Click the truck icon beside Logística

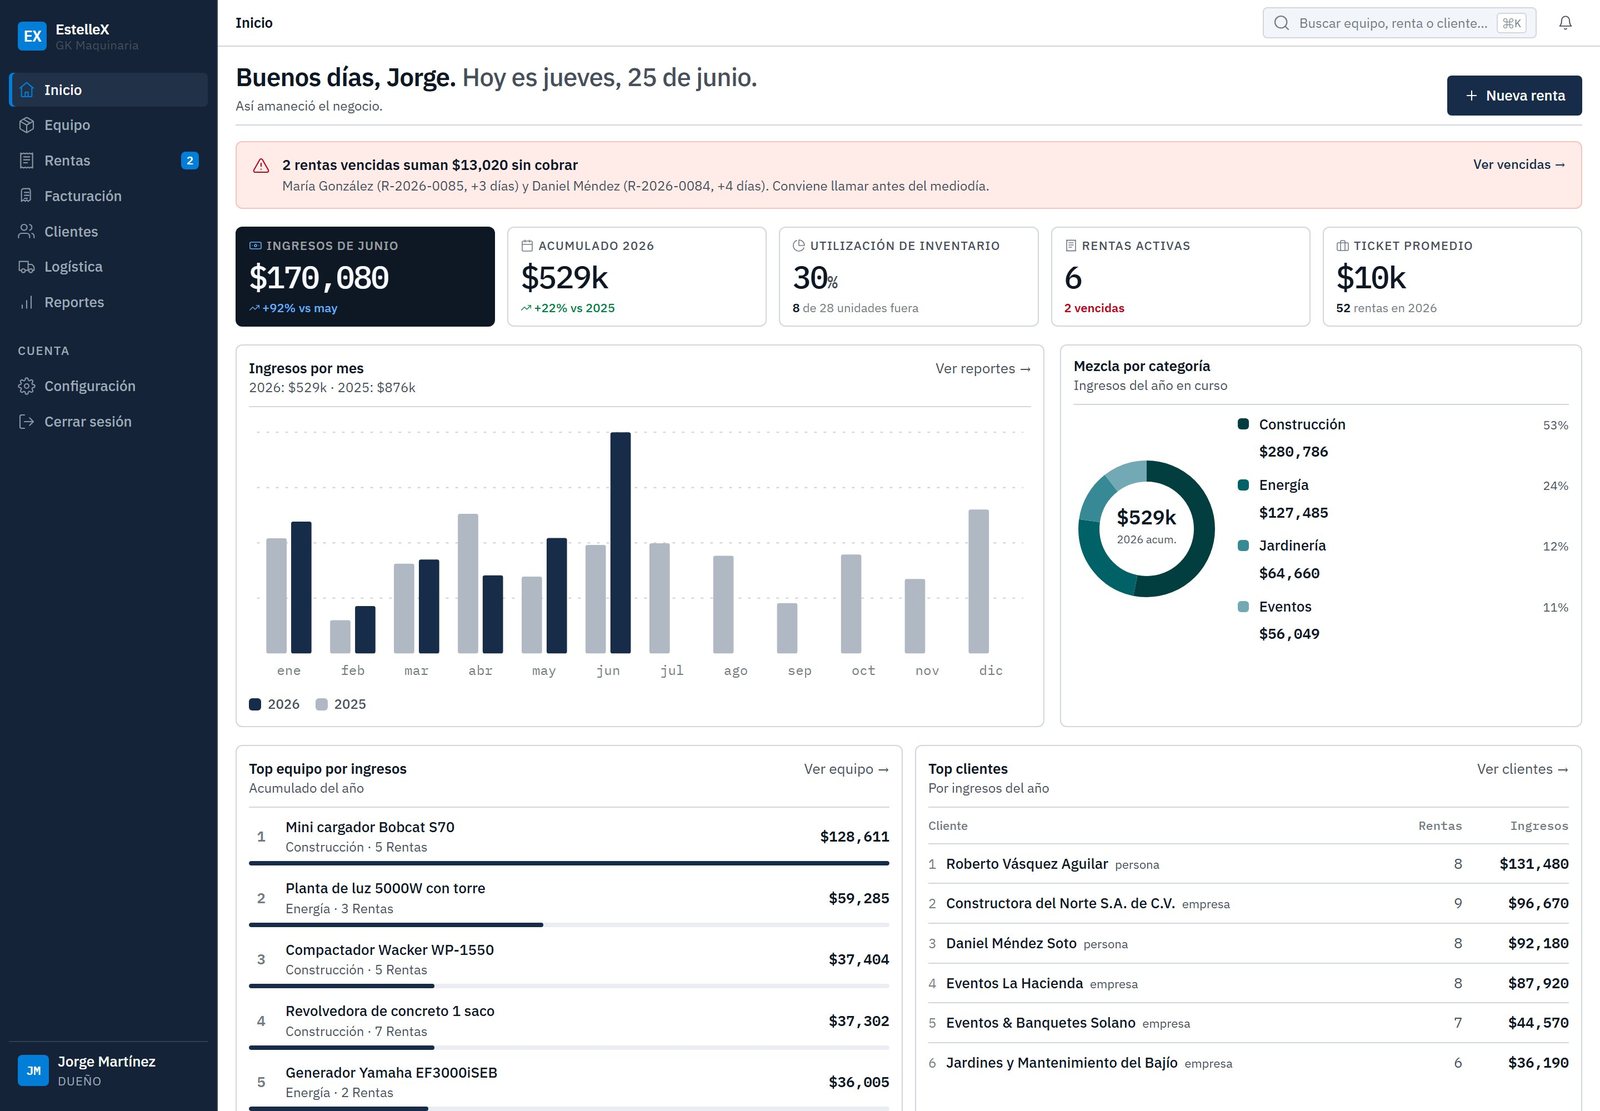point(27,267)
